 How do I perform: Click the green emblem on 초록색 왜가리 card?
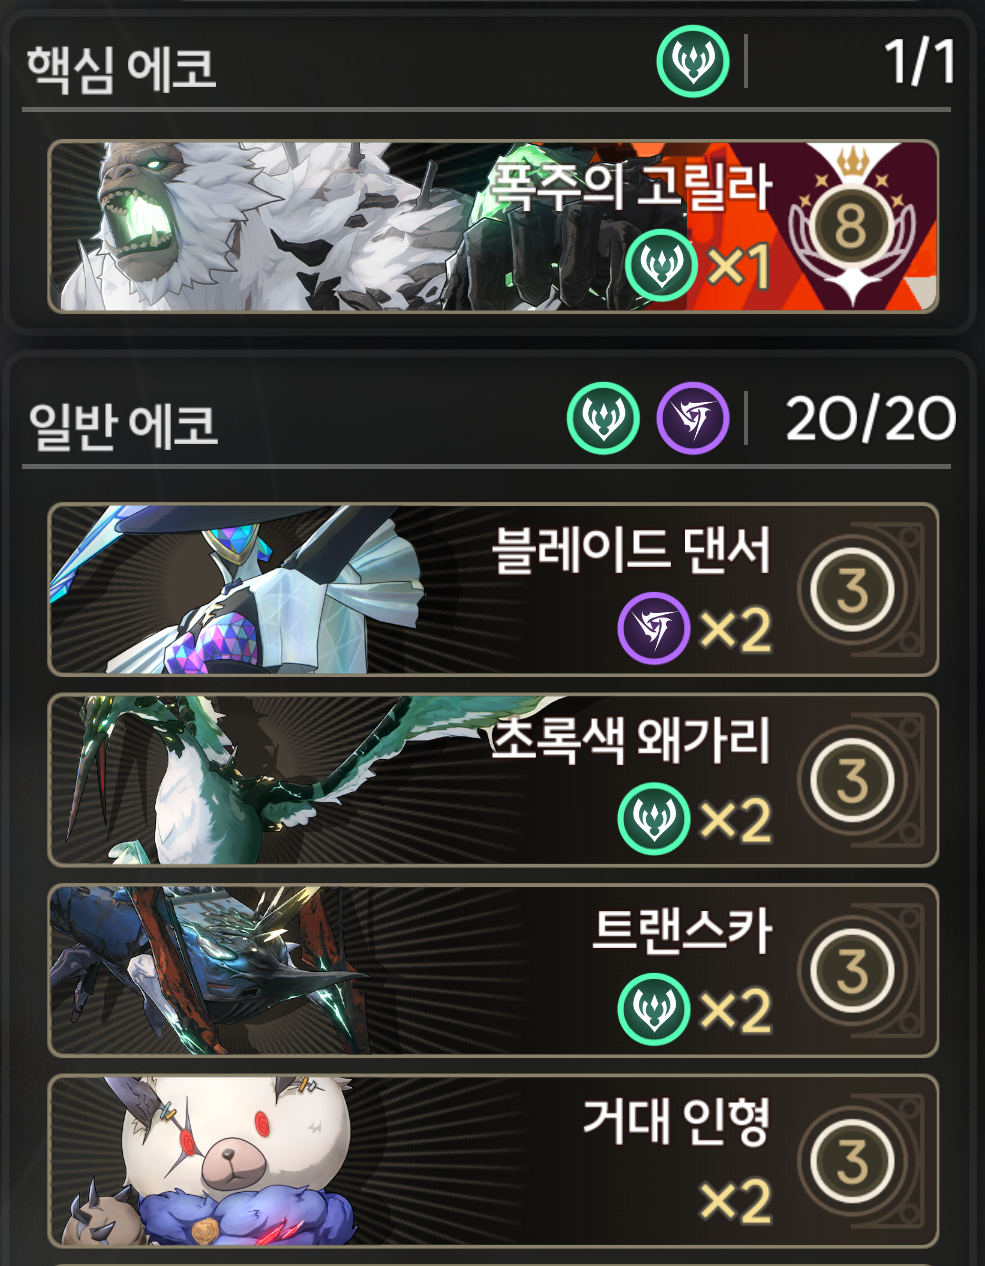click(x=653, y=819)
